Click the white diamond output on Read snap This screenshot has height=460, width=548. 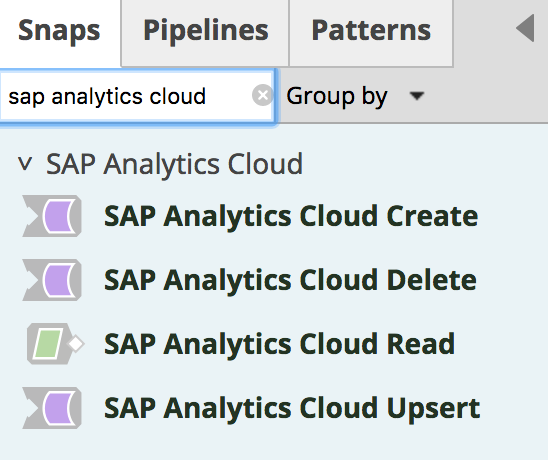point(76,344)
